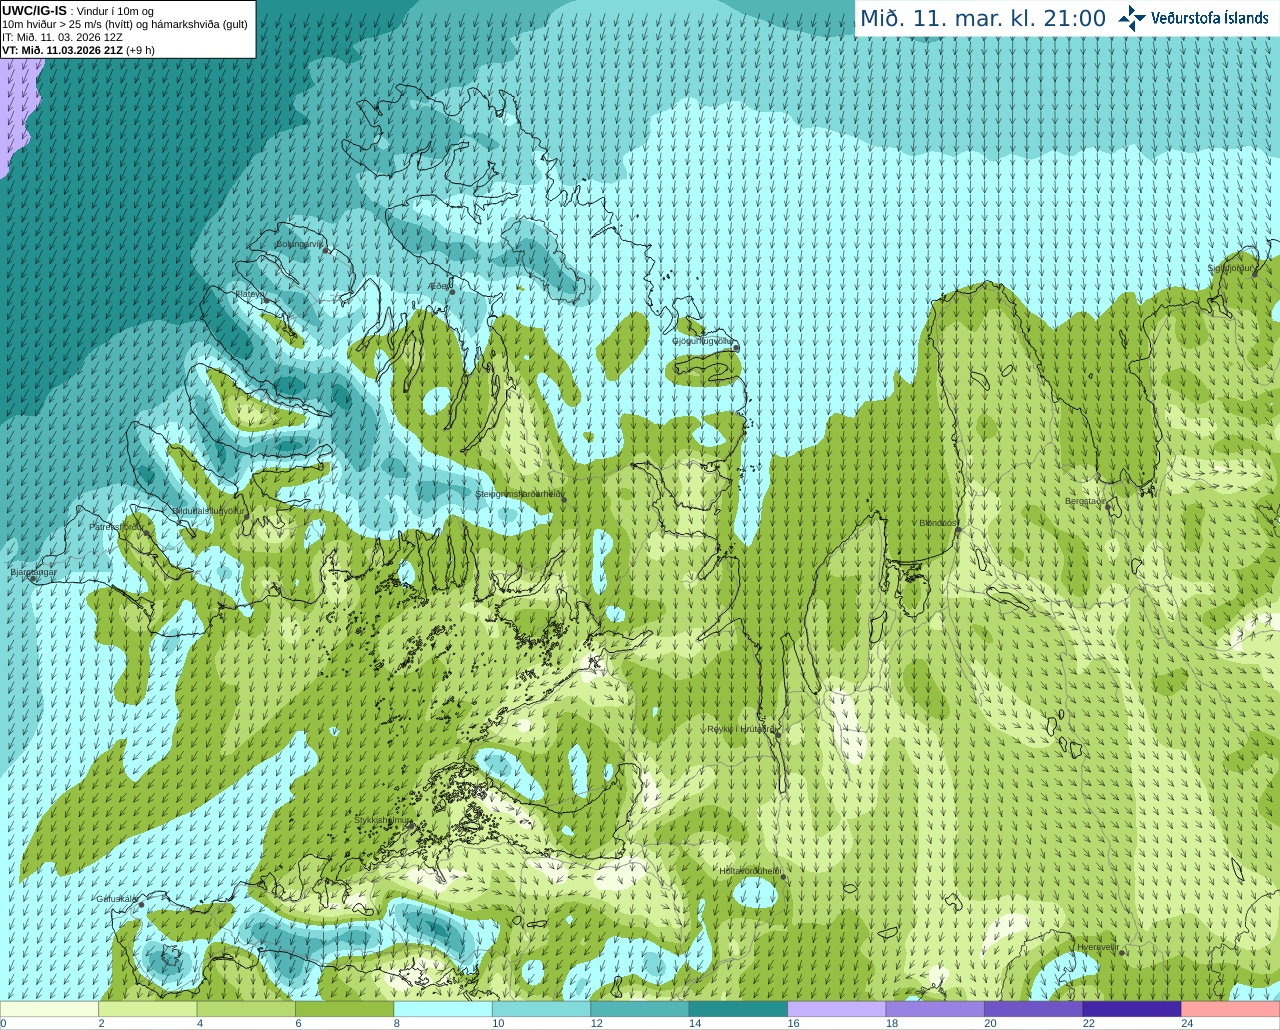Select the 0–2 m/s palest legend swatch
1280x1030 pixels.
click(x=49, y=1009)
